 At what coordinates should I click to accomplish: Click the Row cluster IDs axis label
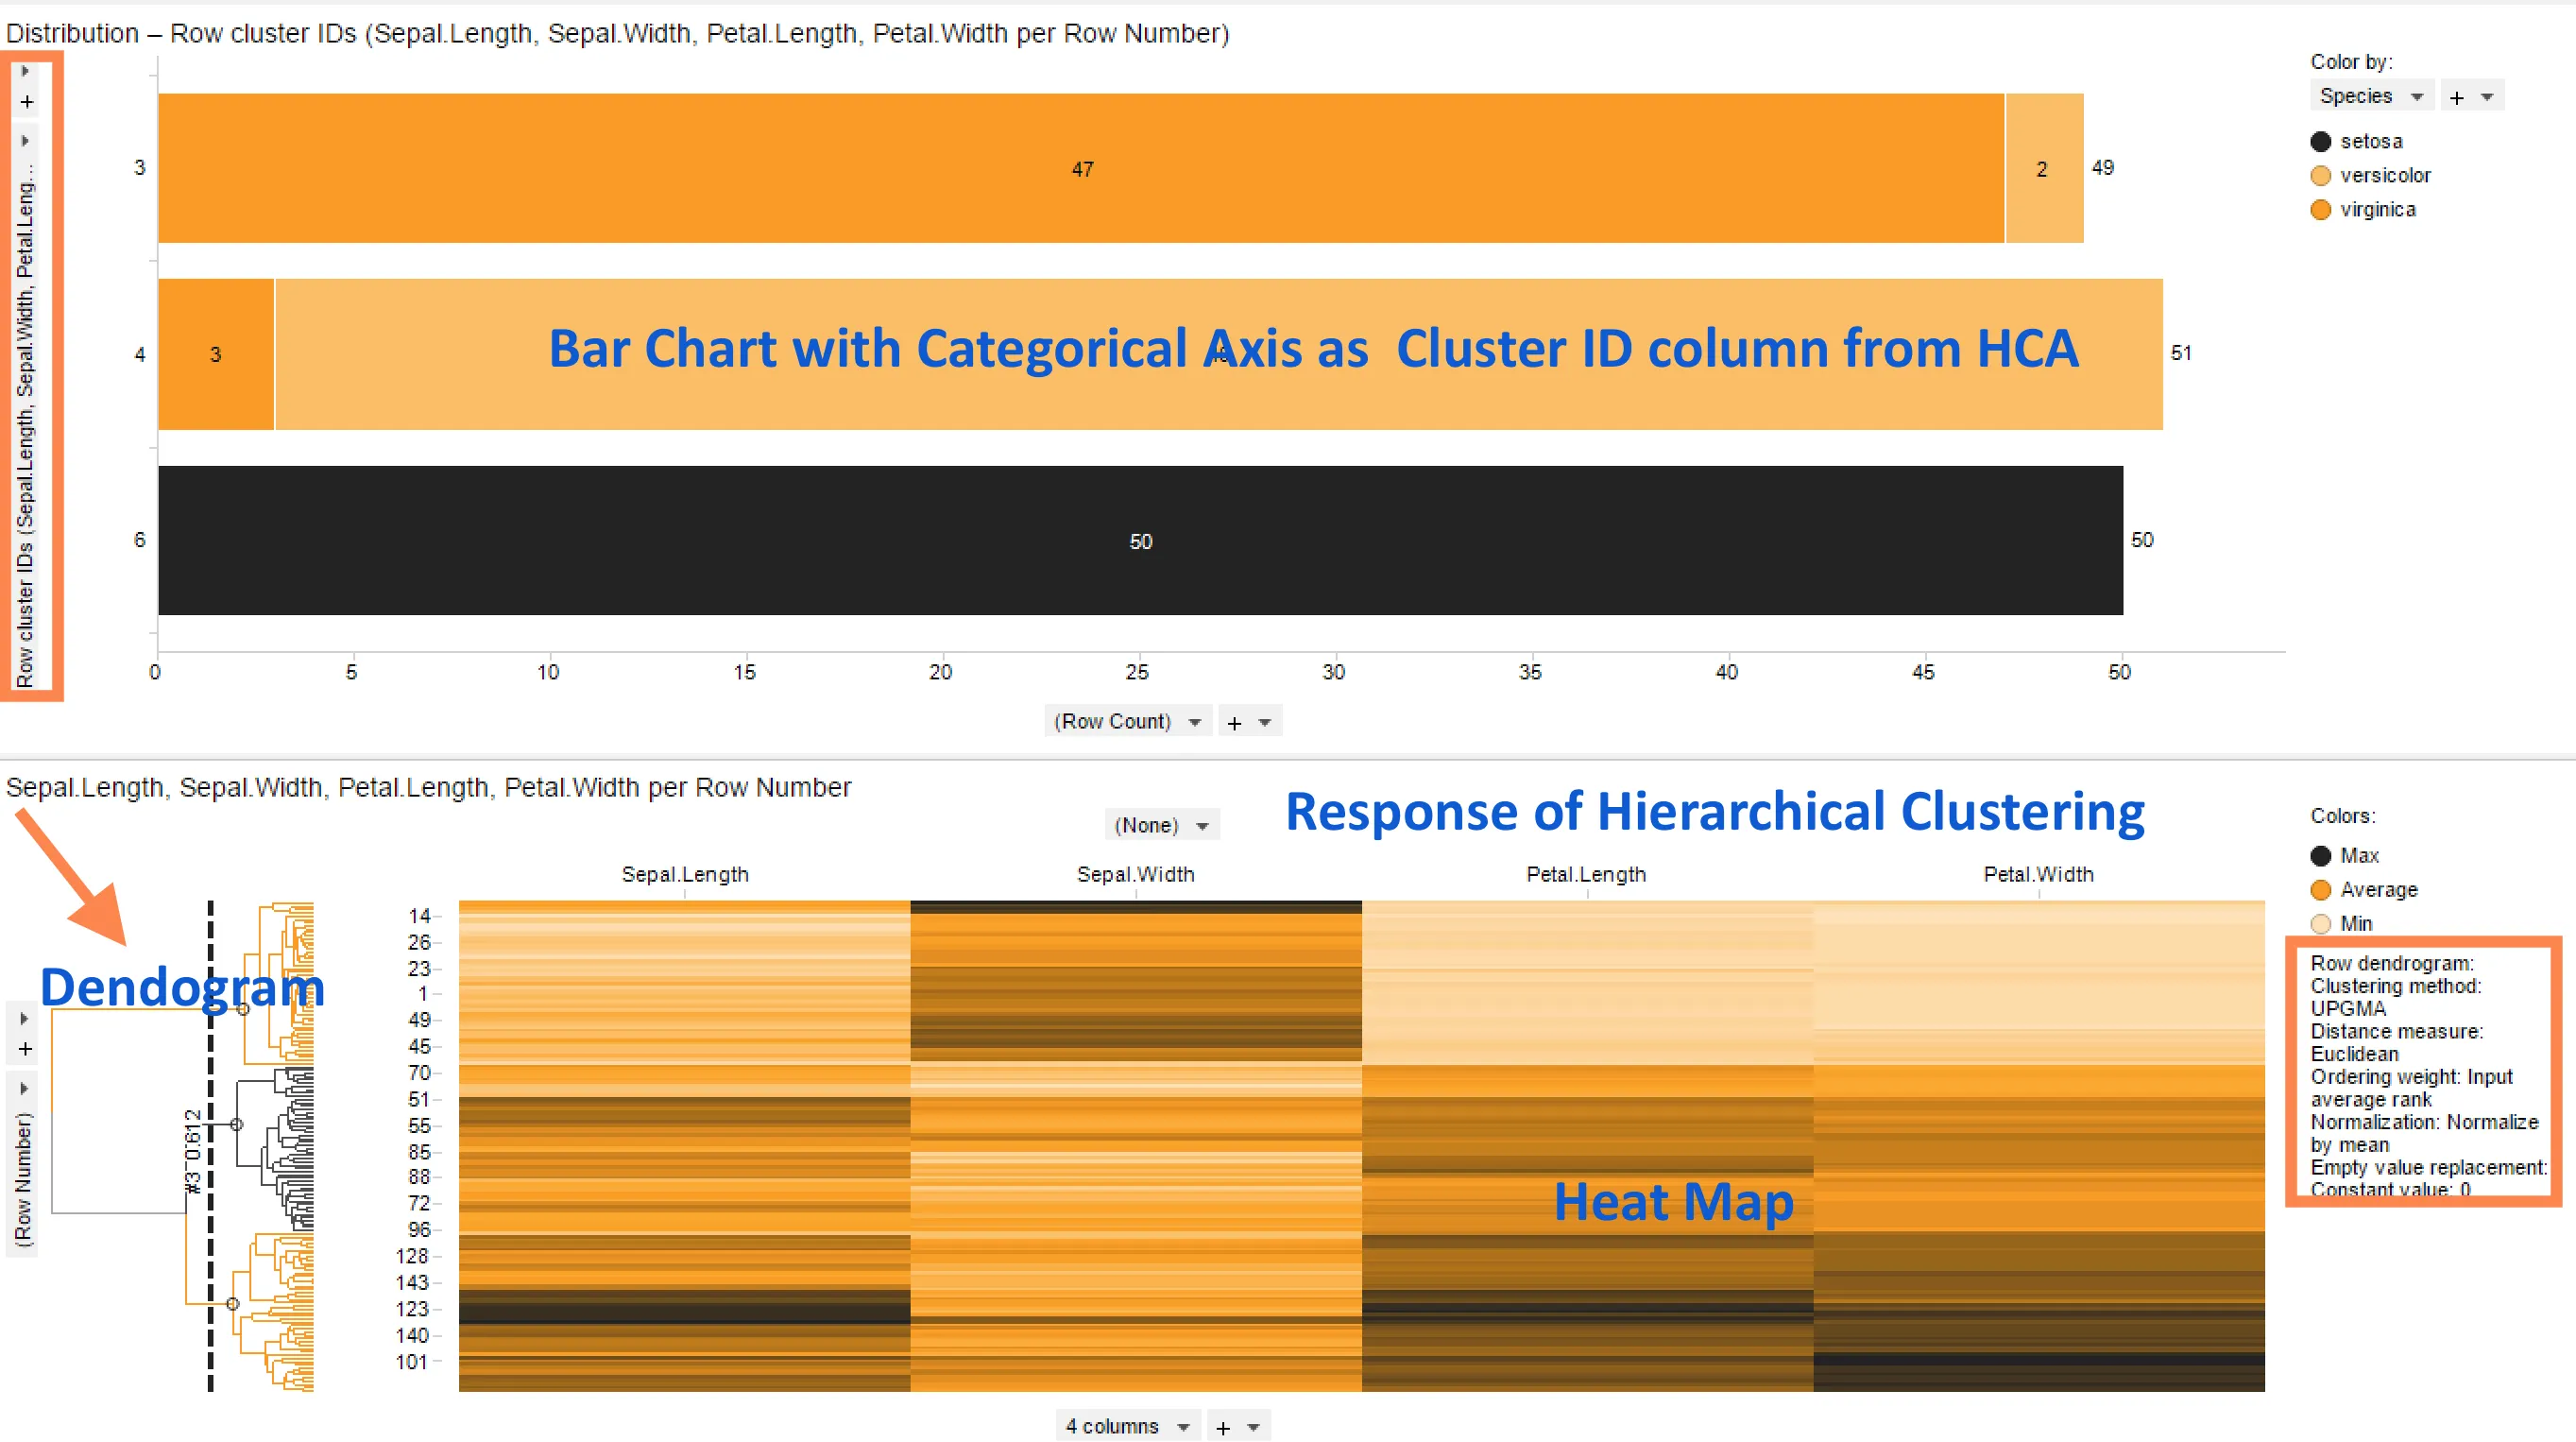25,425
